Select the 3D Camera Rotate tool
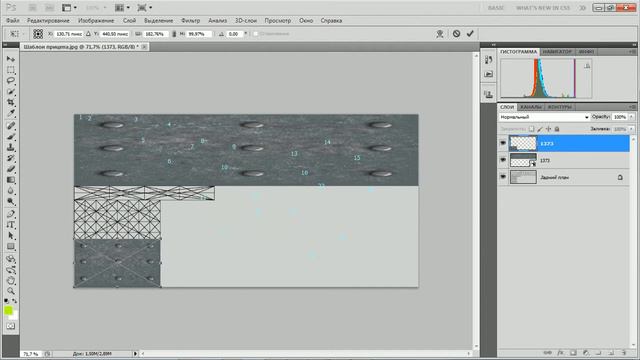 point(11,269)
